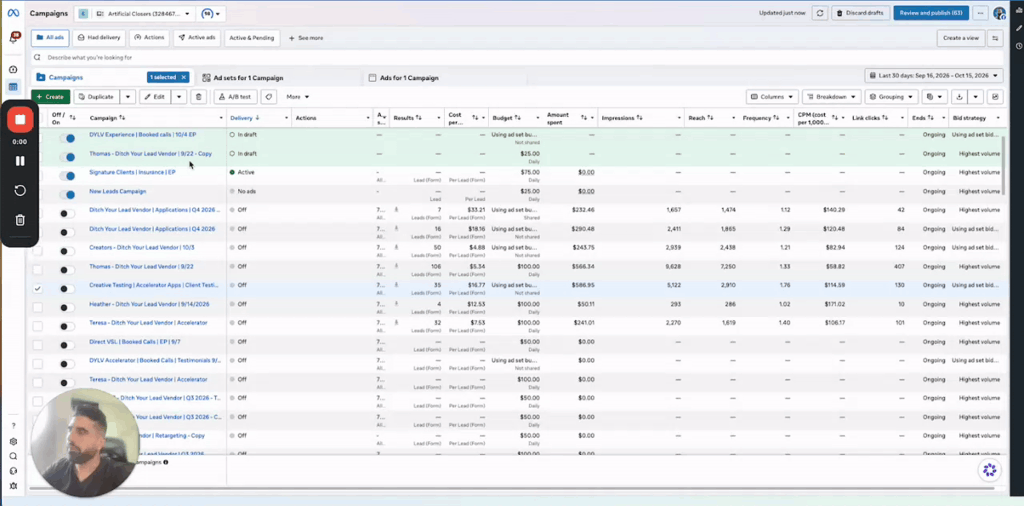
Task: Open the charts icon next to the export button
Action: (995, 97)
